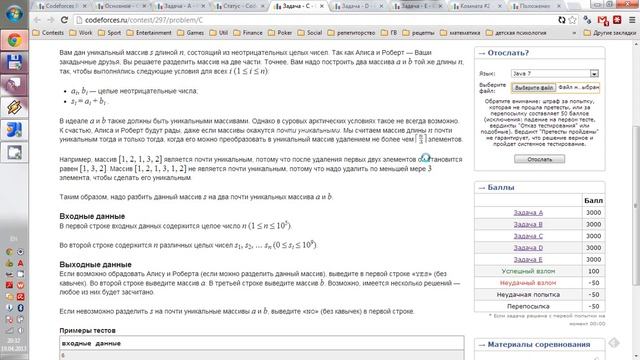Go forward with browser forward arrow
640x360 pixels.
(51, 20)
